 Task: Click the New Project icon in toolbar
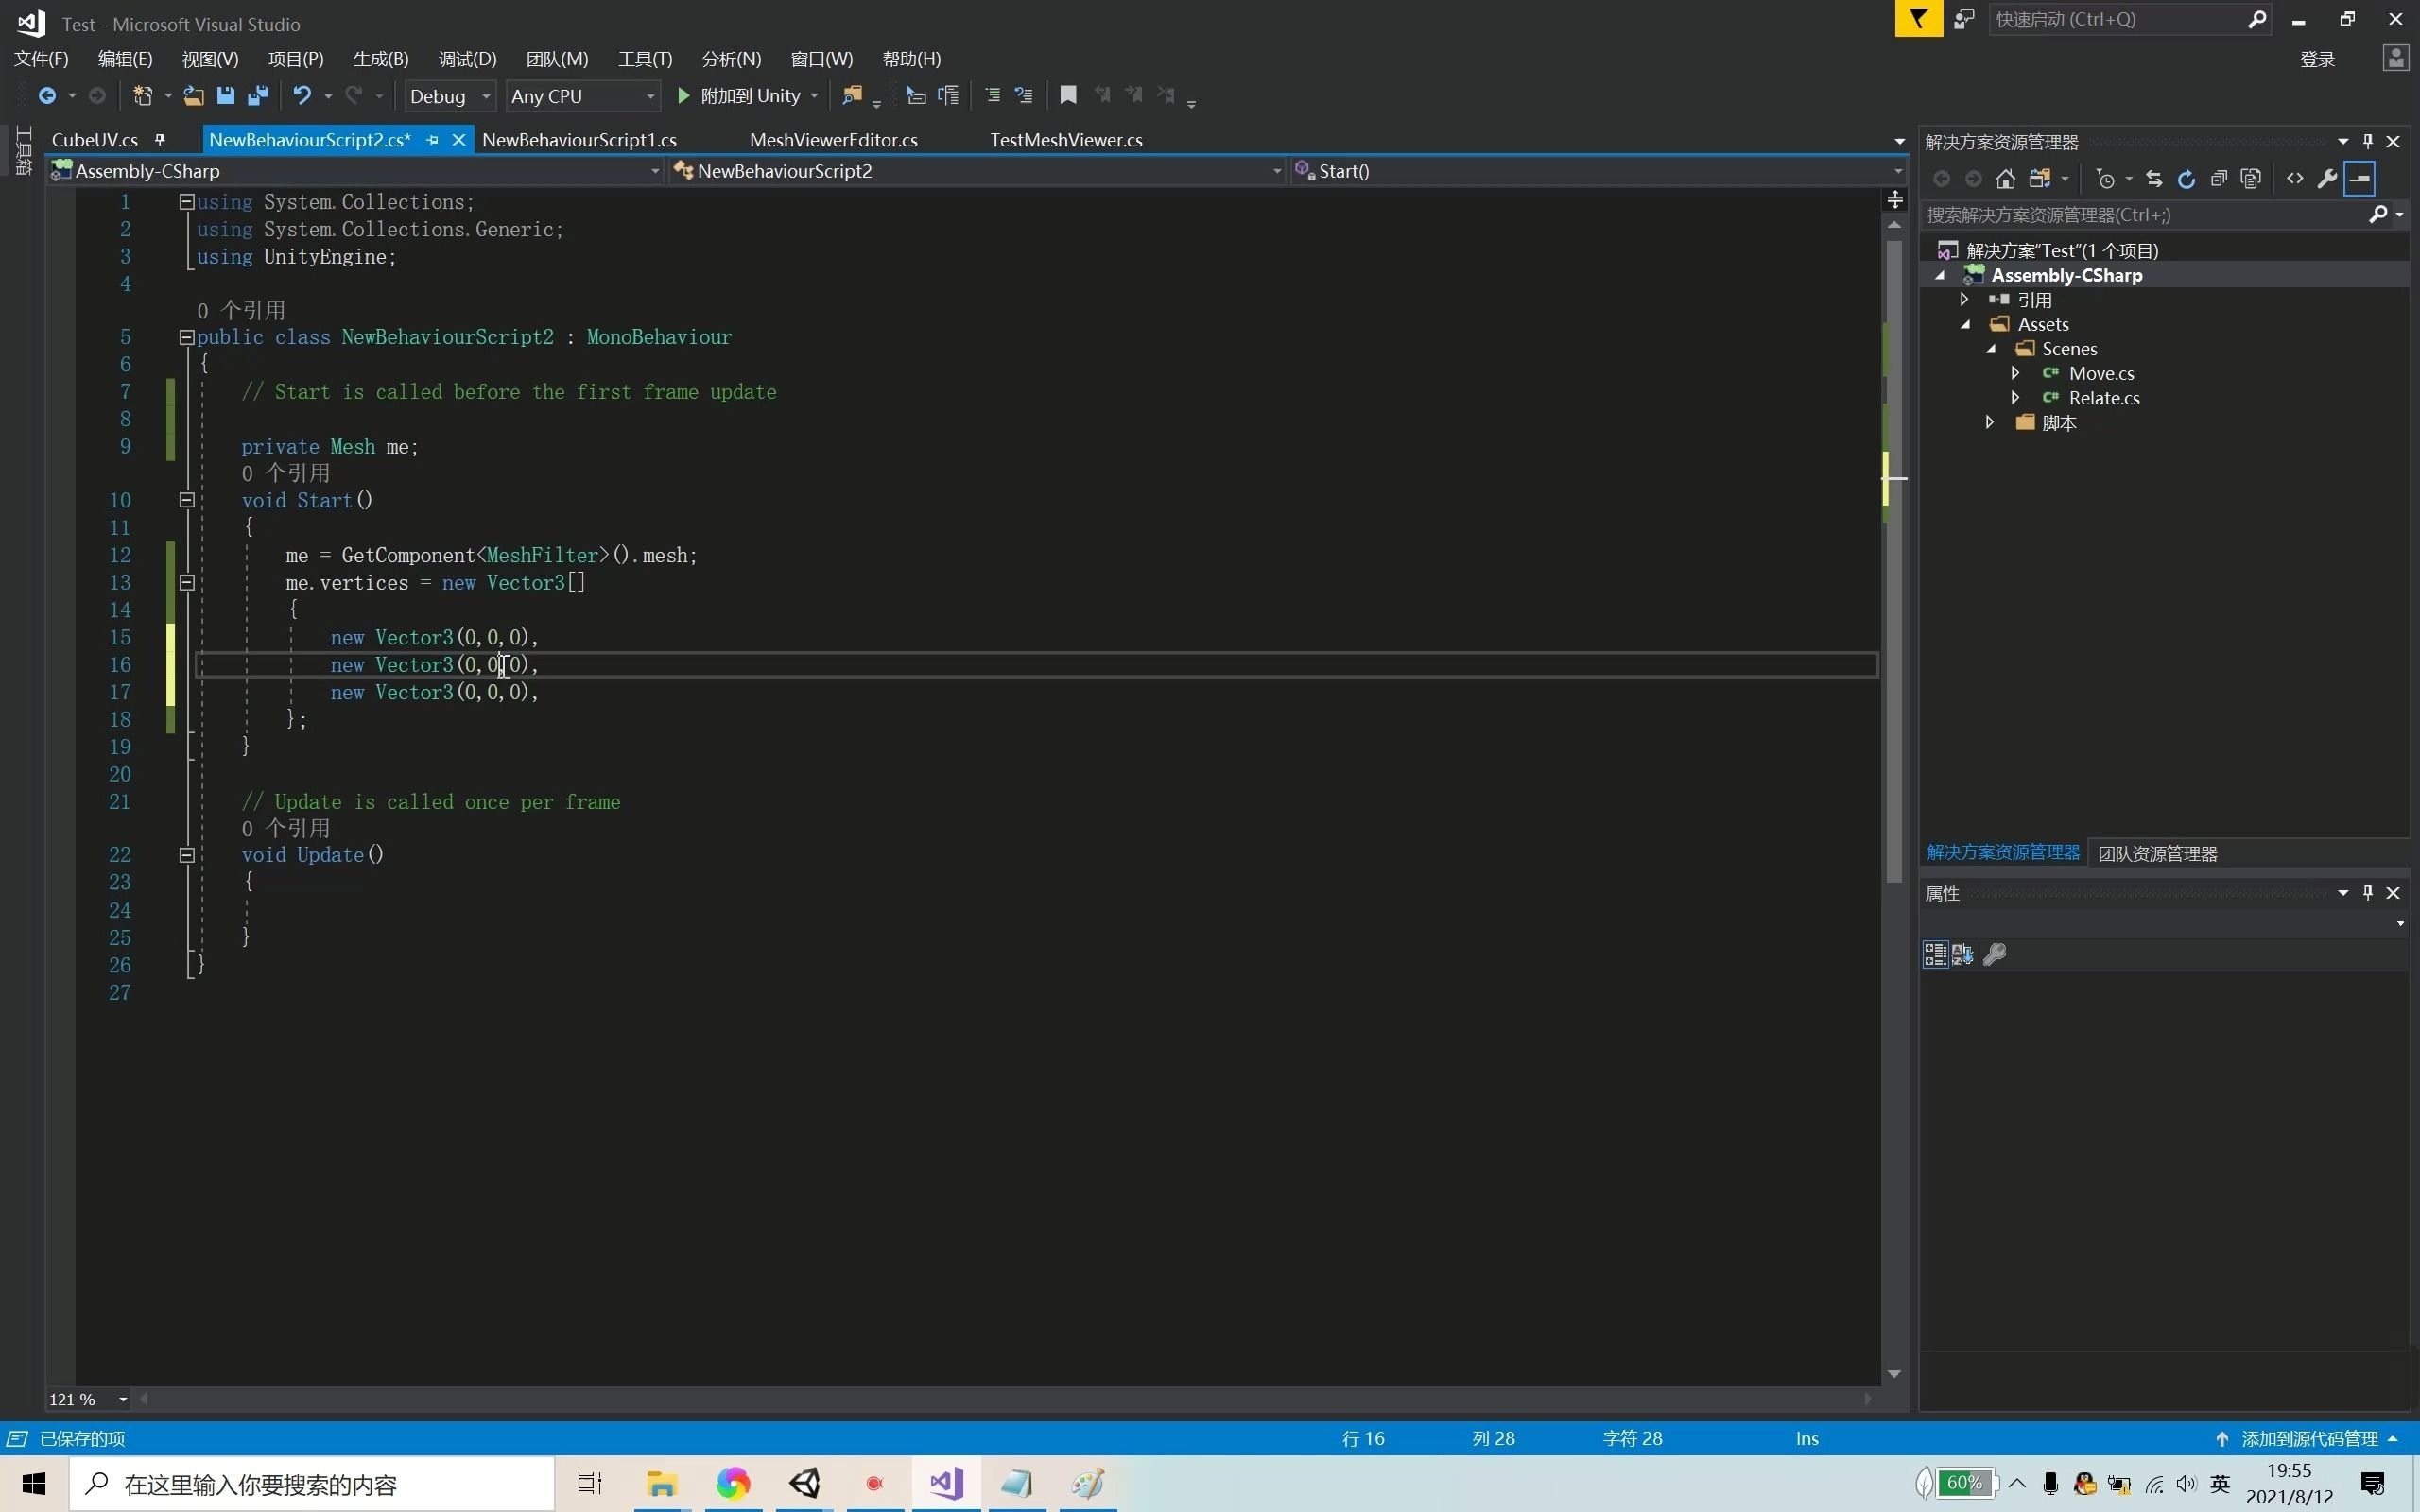143,96
